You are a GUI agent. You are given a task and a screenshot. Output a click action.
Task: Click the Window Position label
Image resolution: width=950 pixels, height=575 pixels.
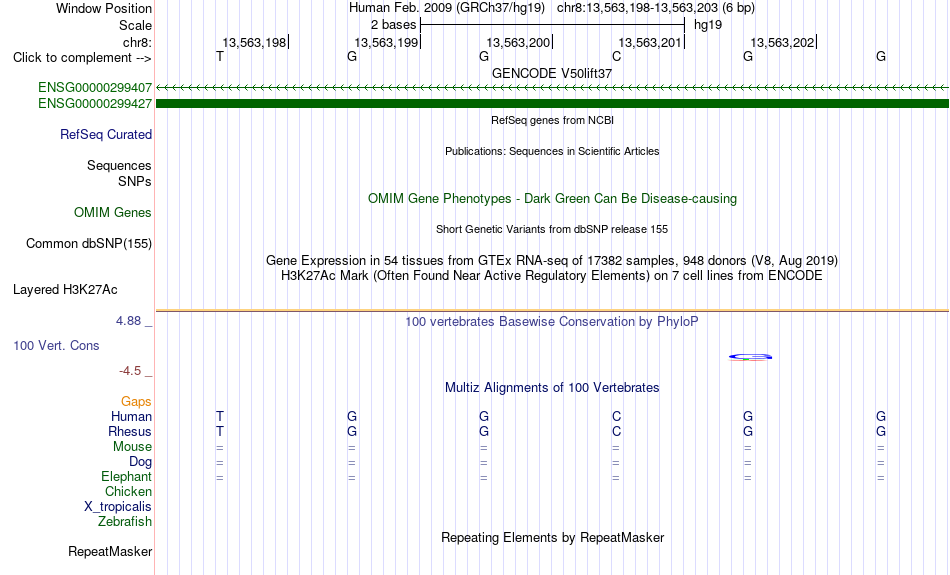(104, 8)
